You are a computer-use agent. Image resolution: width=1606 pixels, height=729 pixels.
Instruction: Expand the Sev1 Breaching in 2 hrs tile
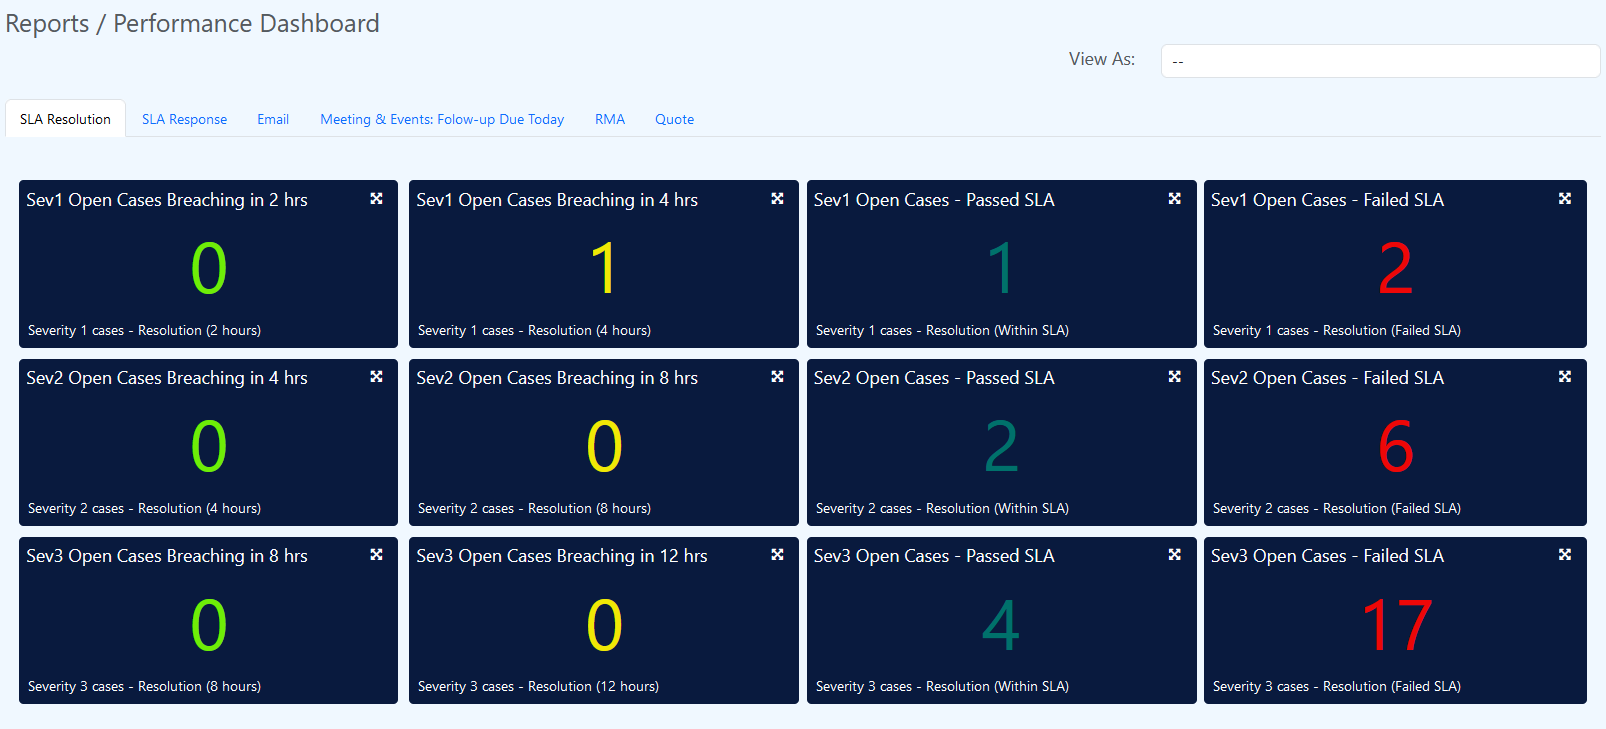tap(376, 199)
